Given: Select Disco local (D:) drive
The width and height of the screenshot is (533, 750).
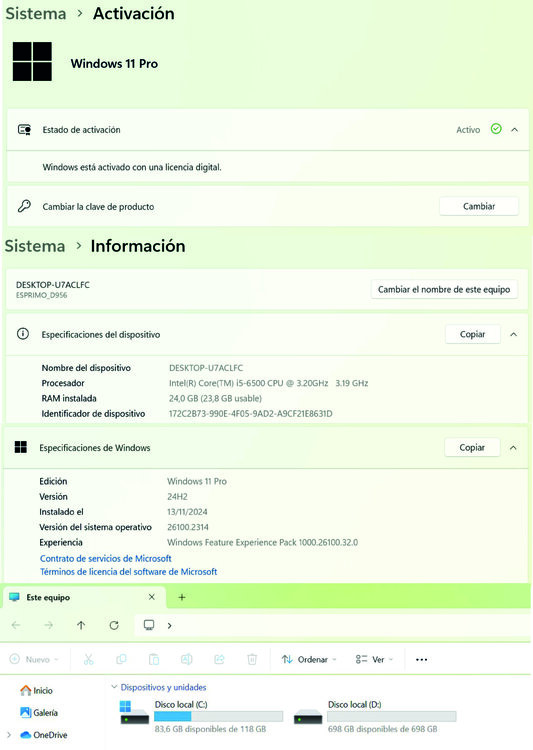Looking at the screenshot, I should 375,717.
